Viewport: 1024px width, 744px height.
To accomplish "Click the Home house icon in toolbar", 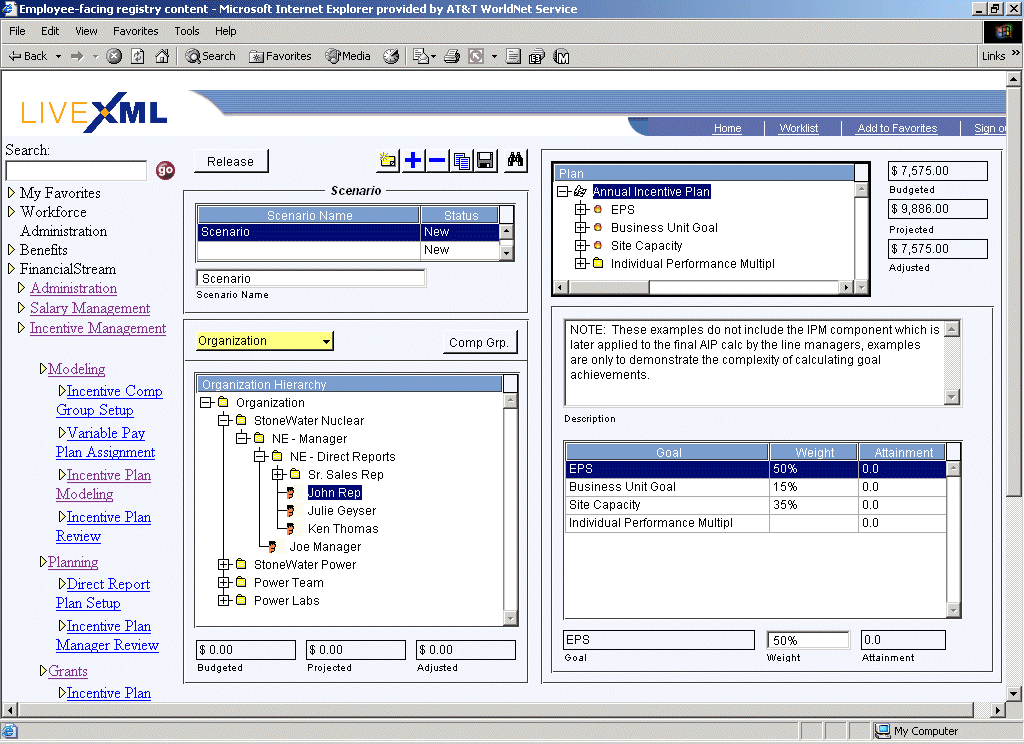I will 162,56.
